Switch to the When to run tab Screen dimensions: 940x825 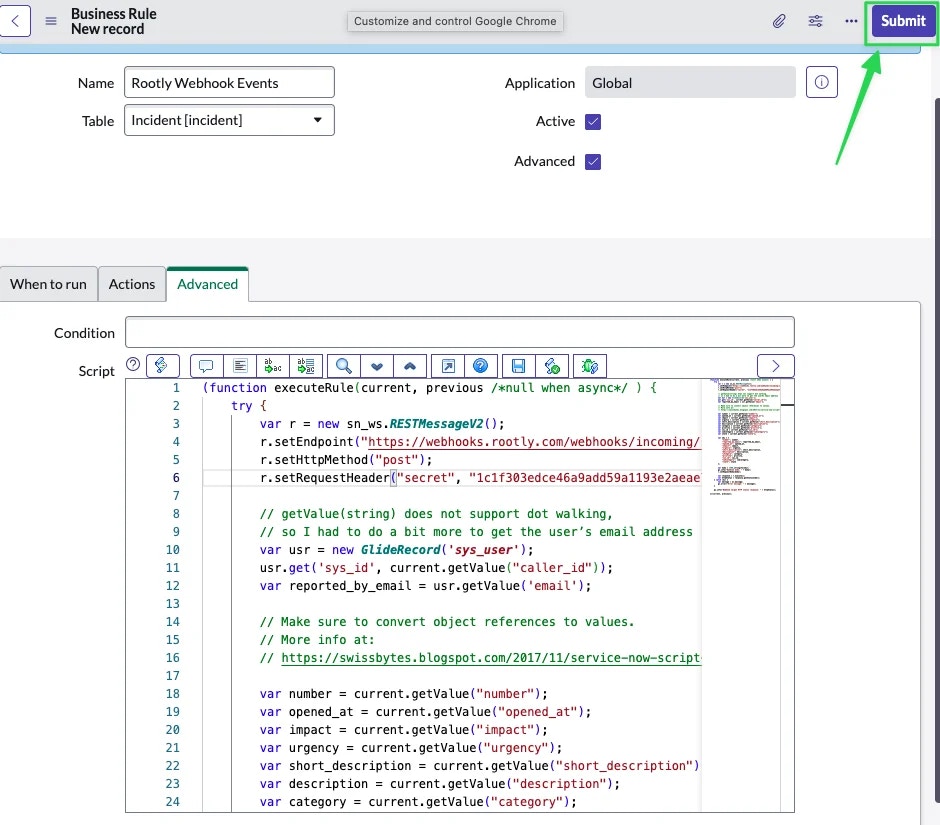pyautogui.click(x=48, y=284)
